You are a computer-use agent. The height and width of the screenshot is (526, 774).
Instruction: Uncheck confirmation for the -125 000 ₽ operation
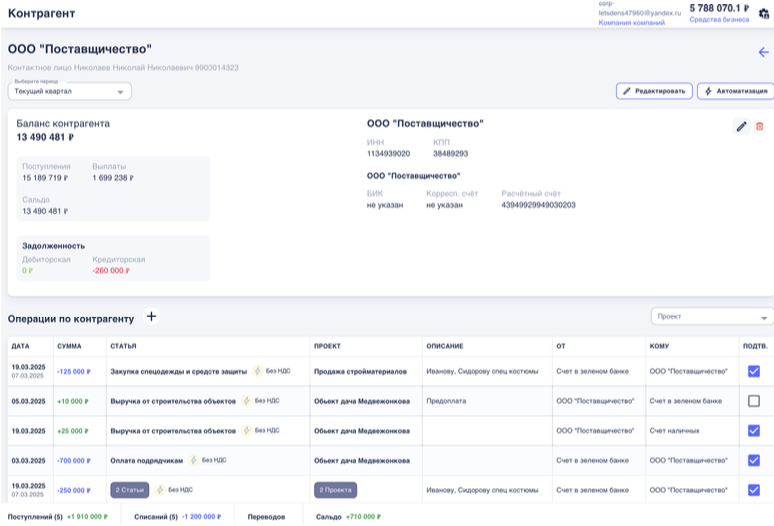tap(754, 371)
